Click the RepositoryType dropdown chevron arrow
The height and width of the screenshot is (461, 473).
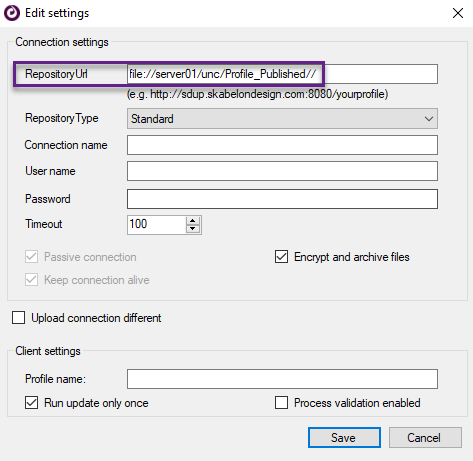pyautogui.click(x=429, y=119)
